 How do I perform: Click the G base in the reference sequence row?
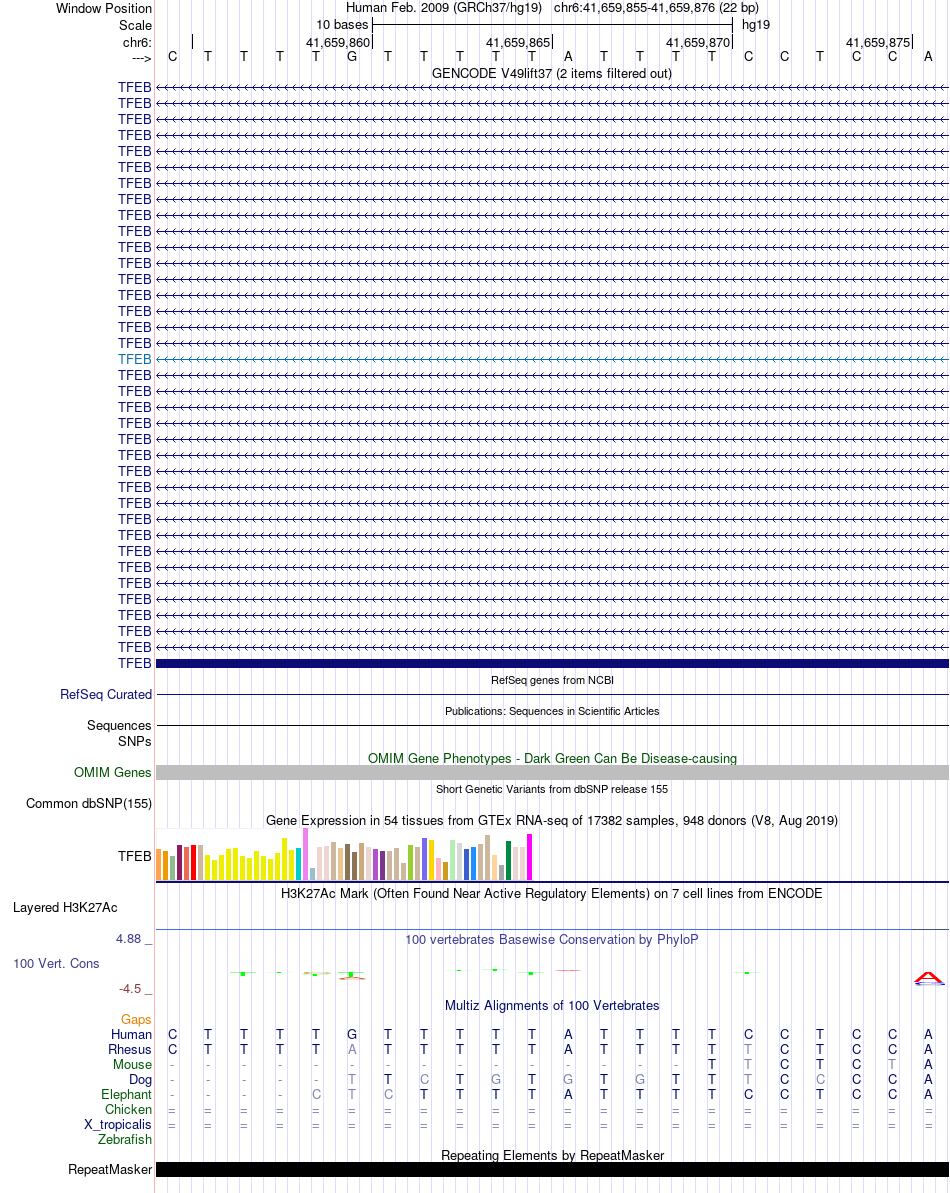click(351, 56)
